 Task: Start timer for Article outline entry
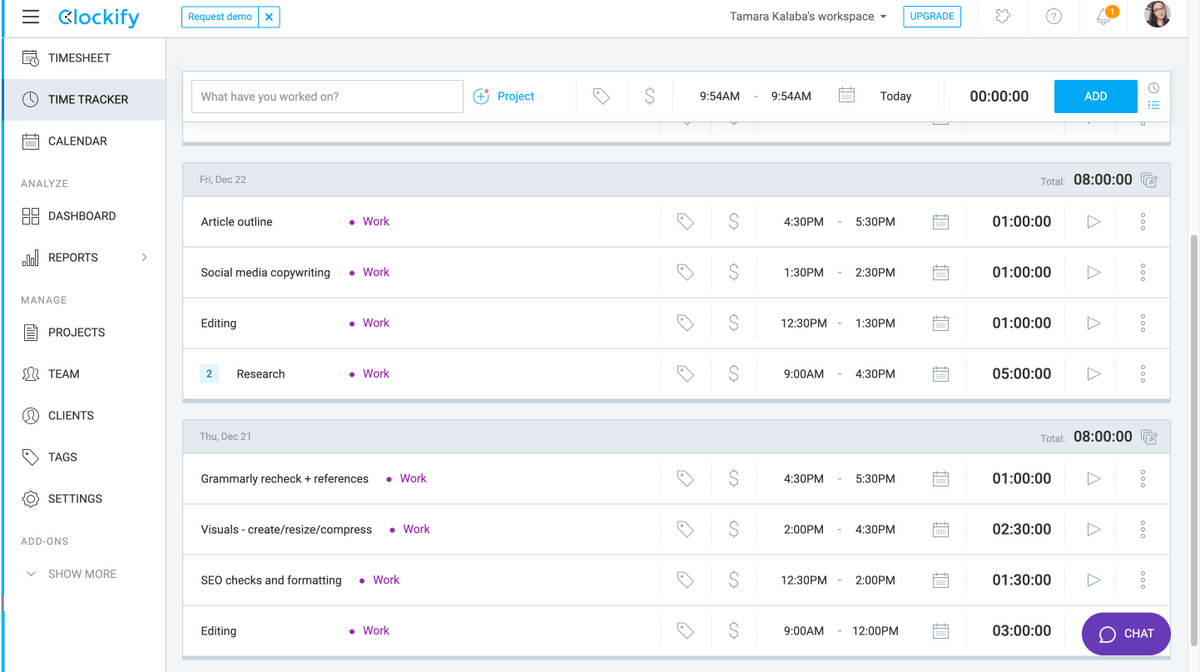pyautogui.click(x=1093, y=222)
